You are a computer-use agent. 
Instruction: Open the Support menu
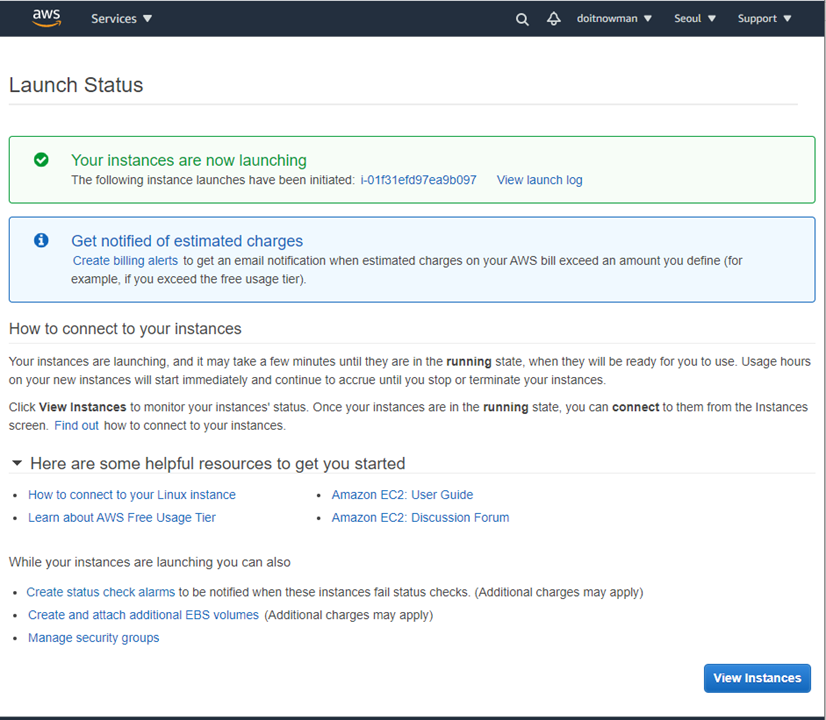click(764, 19)
